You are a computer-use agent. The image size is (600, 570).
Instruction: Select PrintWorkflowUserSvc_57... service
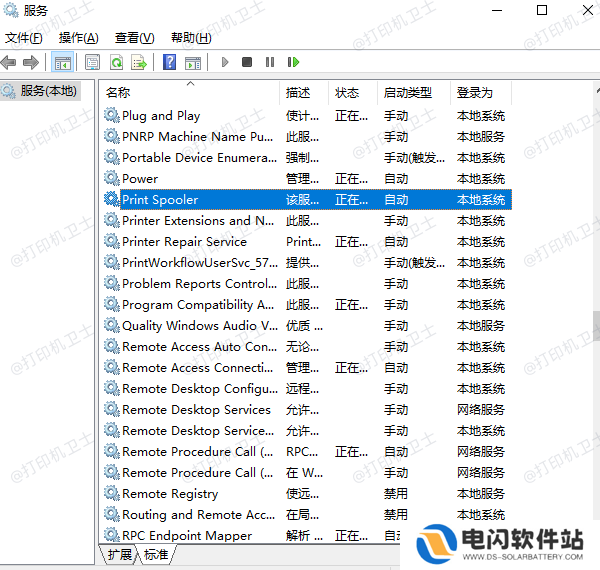(308, 262)
